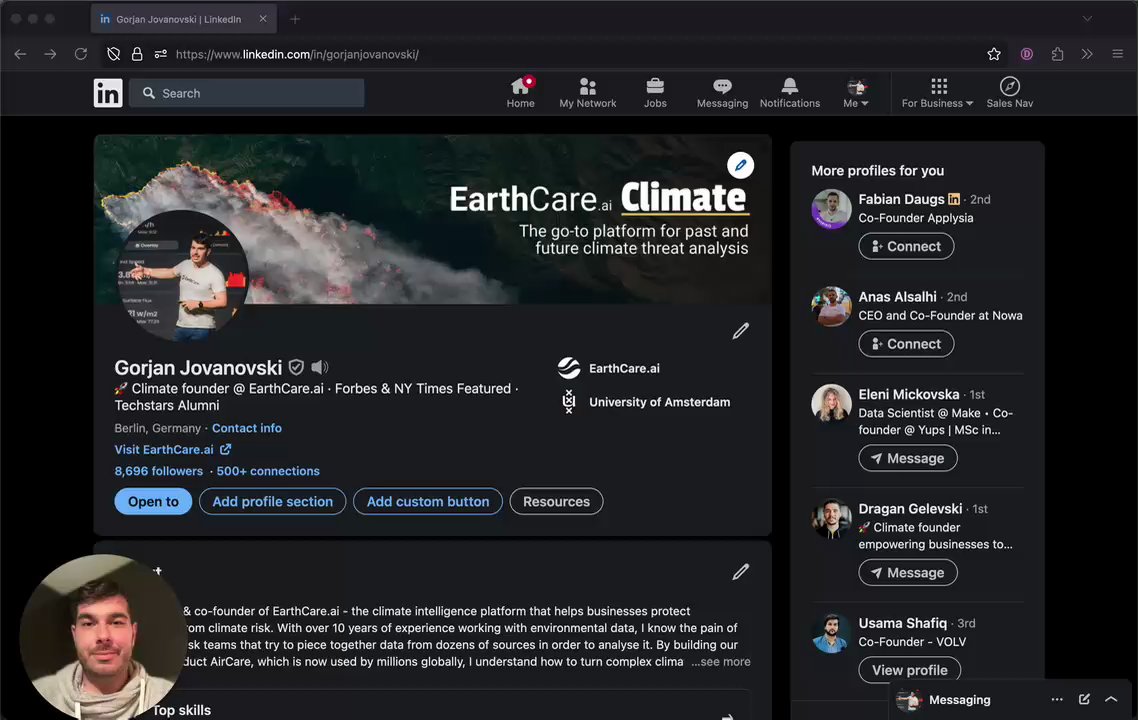Screen dimensions: 1138x720
Task: Open Fabian Daugs profile name
Action: click(901, 199)
